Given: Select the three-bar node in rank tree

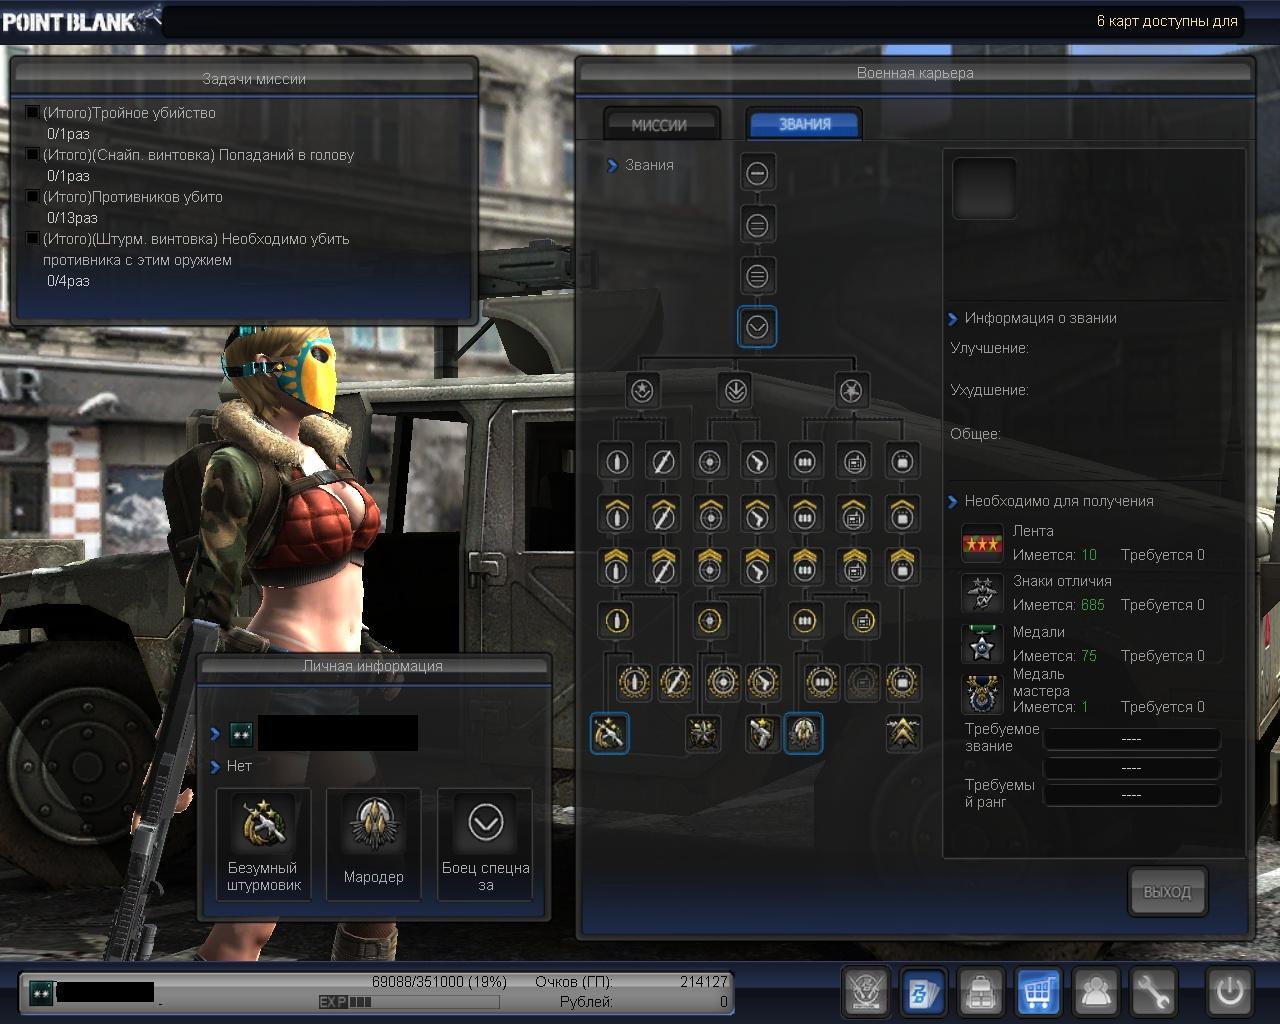Looking at the screenshot, I should (757, 275).
